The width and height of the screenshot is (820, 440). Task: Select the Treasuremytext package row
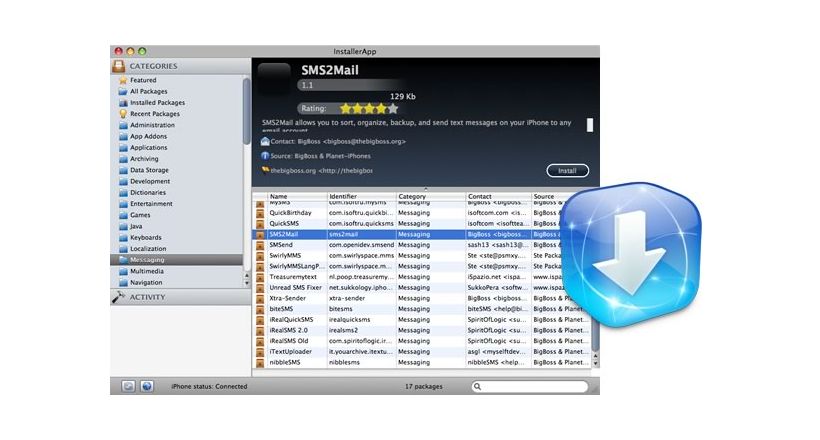pyautogui.click(x=422, y=277)
